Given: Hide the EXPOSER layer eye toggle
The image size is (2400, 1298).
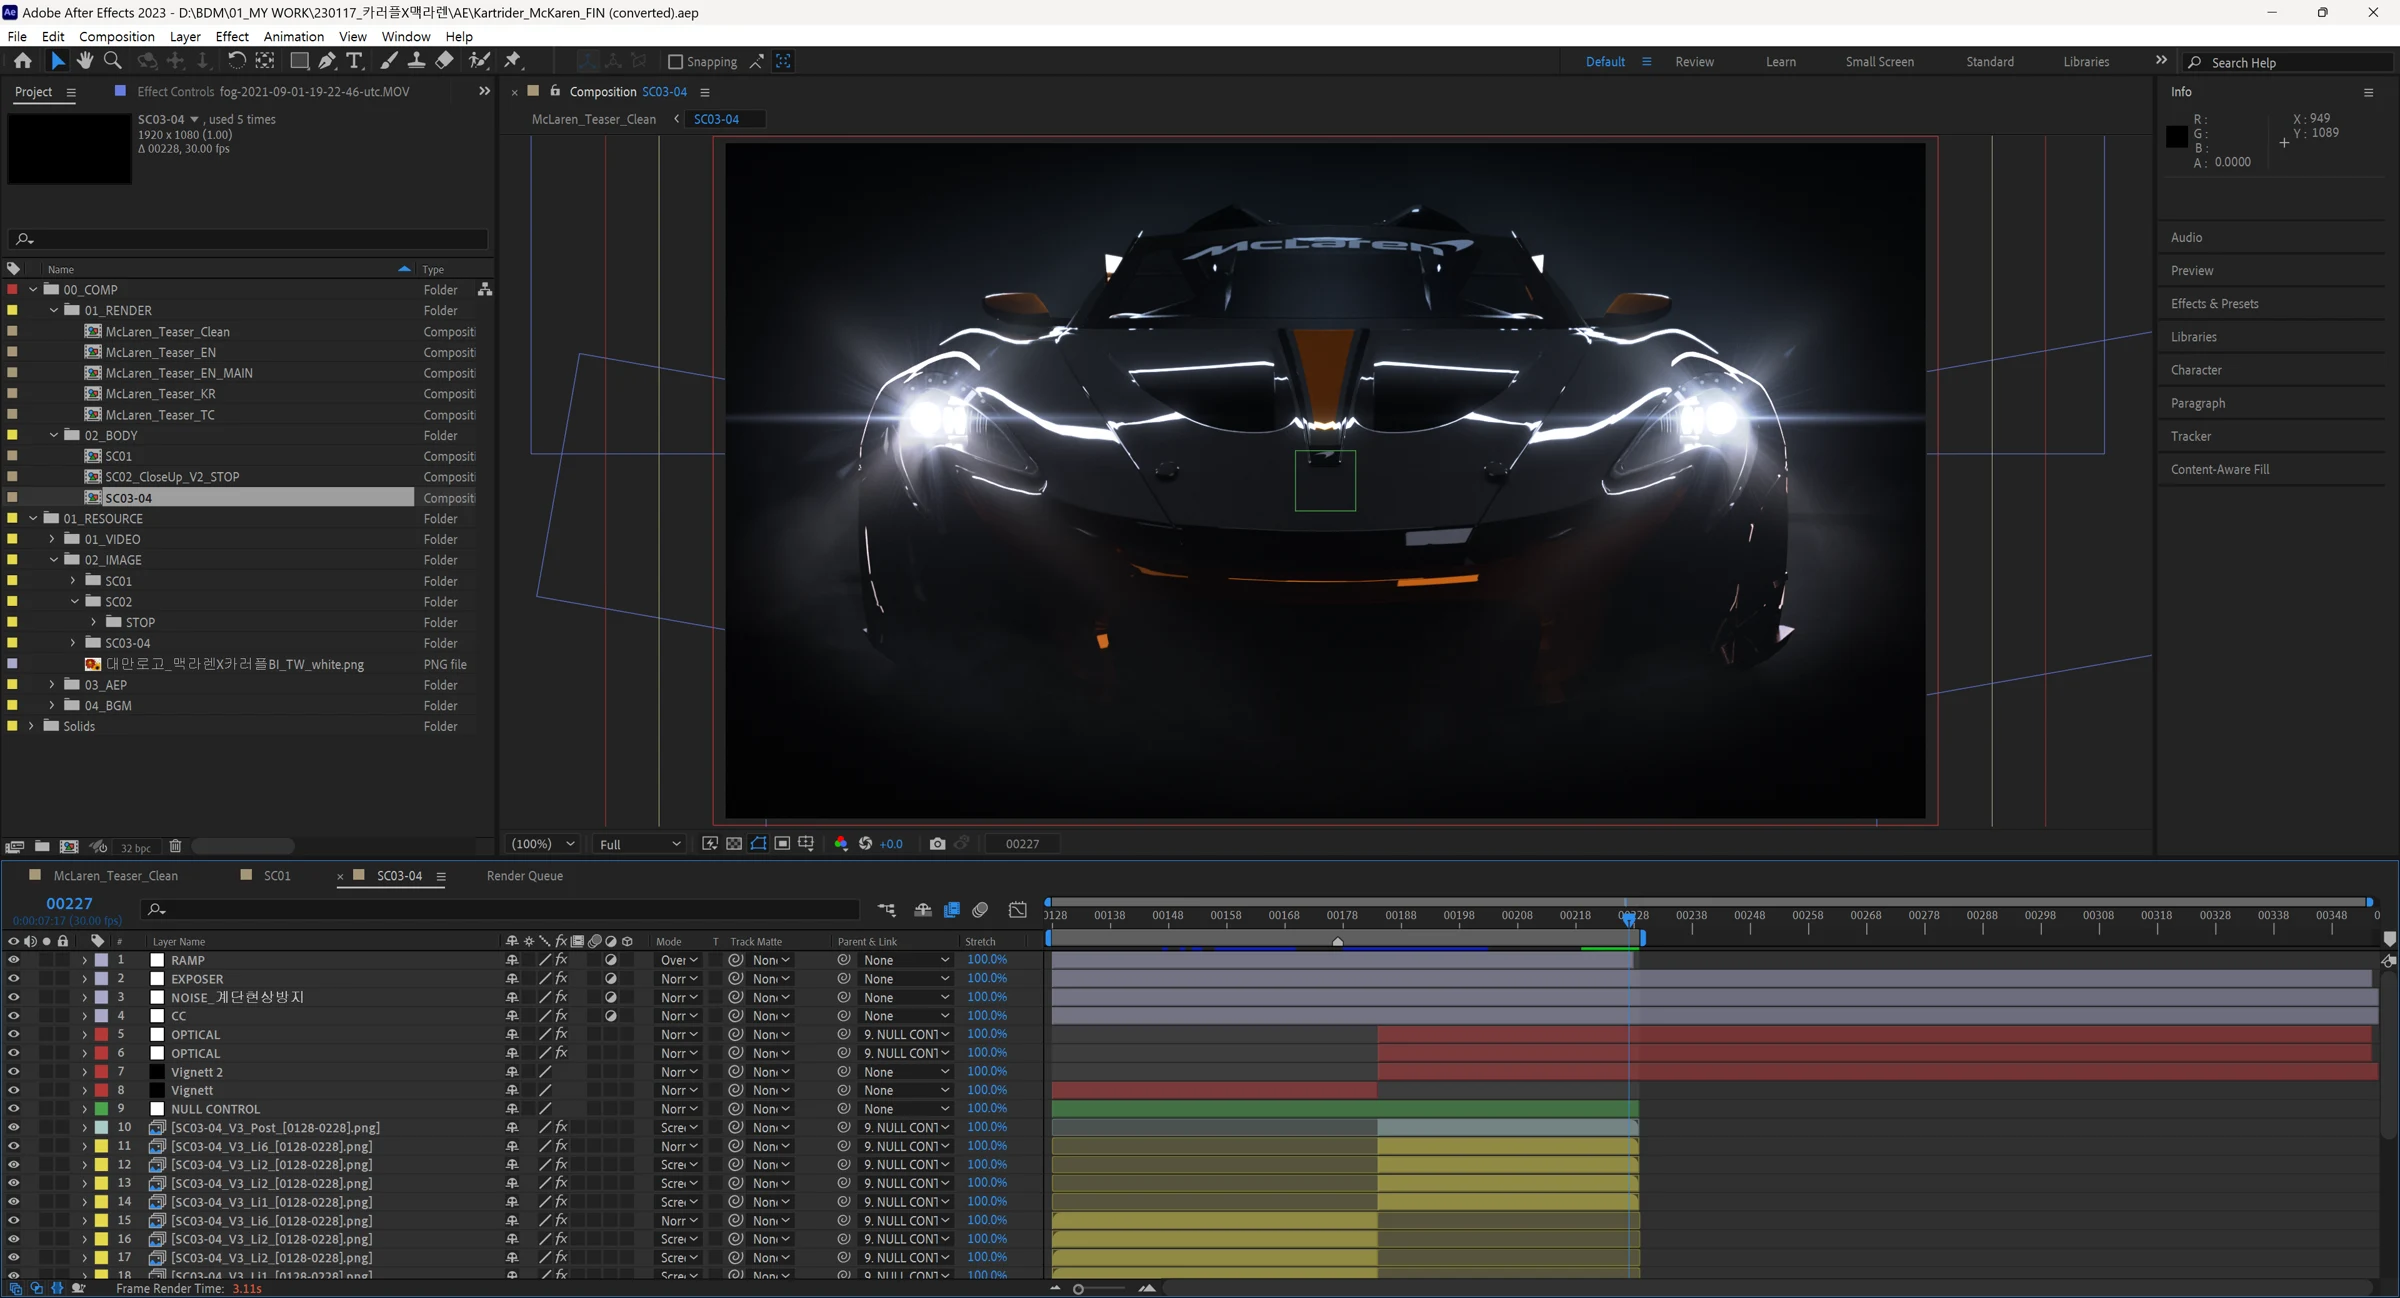Looking at the screenshot, I should (x=13, y=979).
